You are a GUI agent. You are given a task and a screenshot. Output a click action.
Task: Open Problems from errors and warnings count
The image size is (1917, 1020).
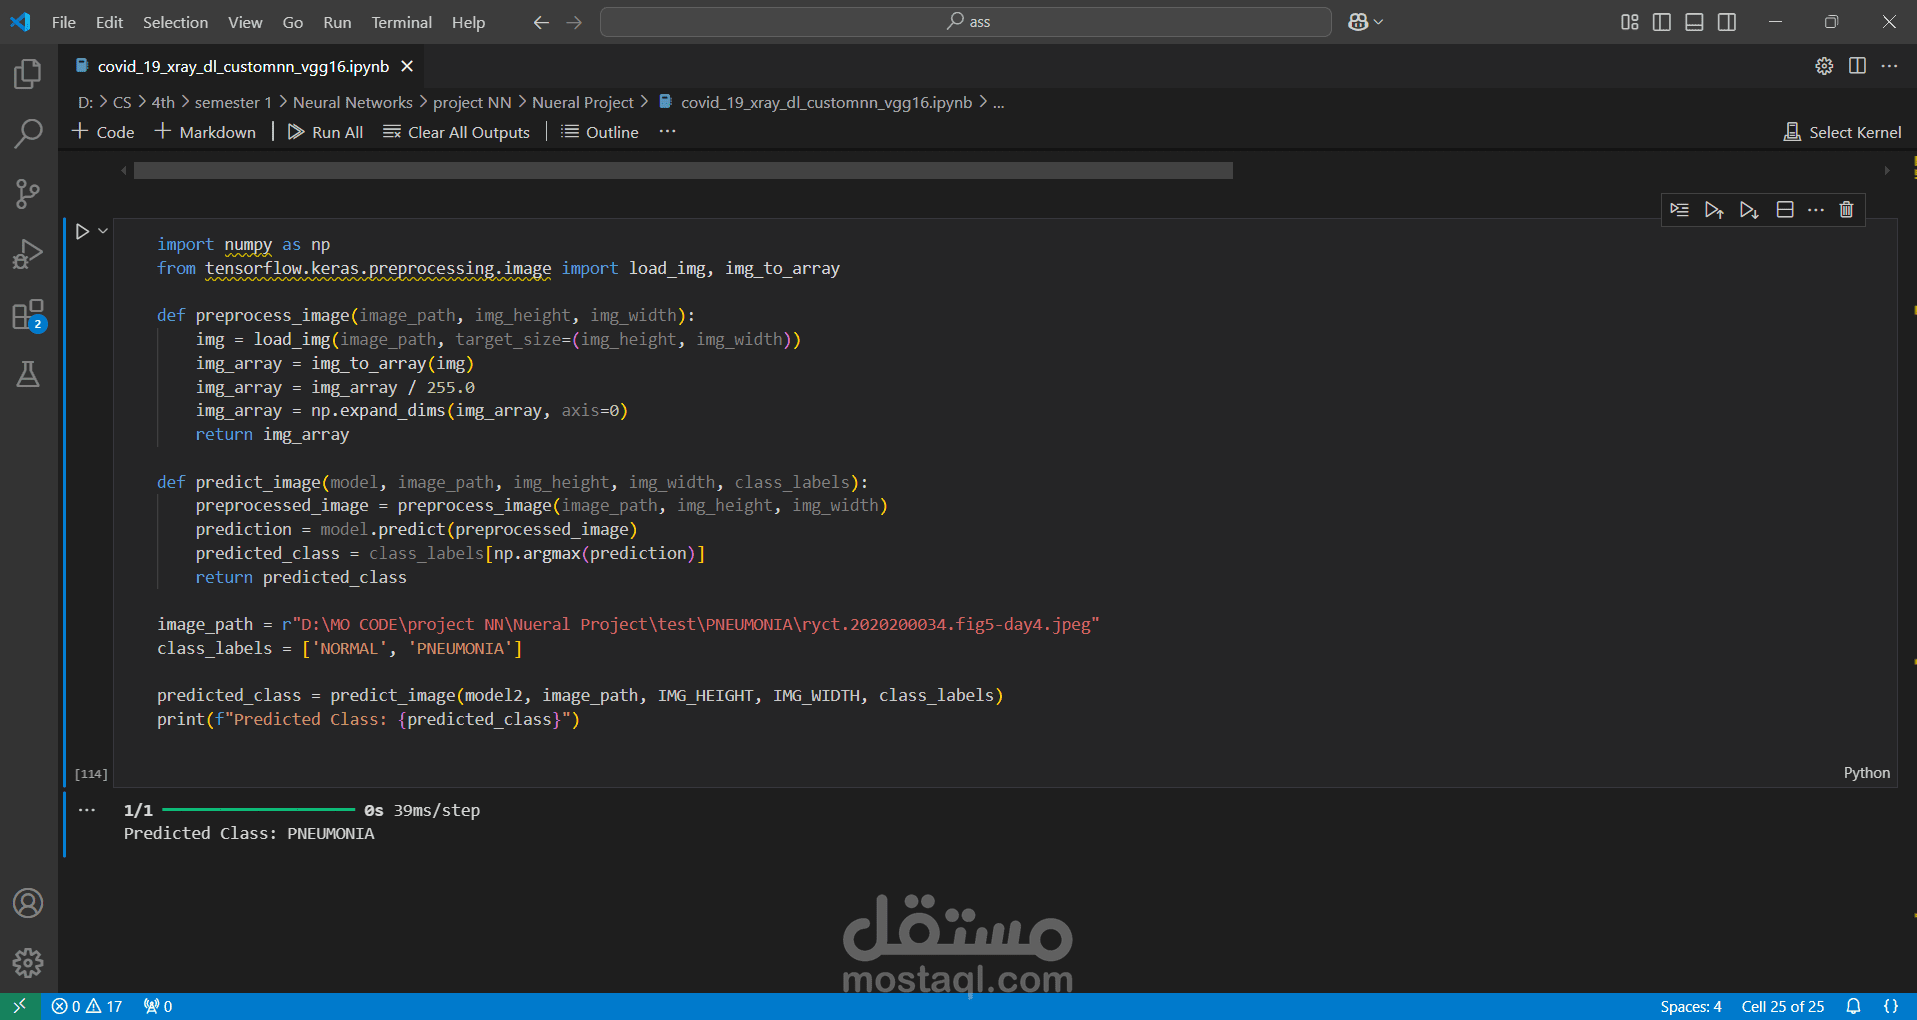(87, 1006)
